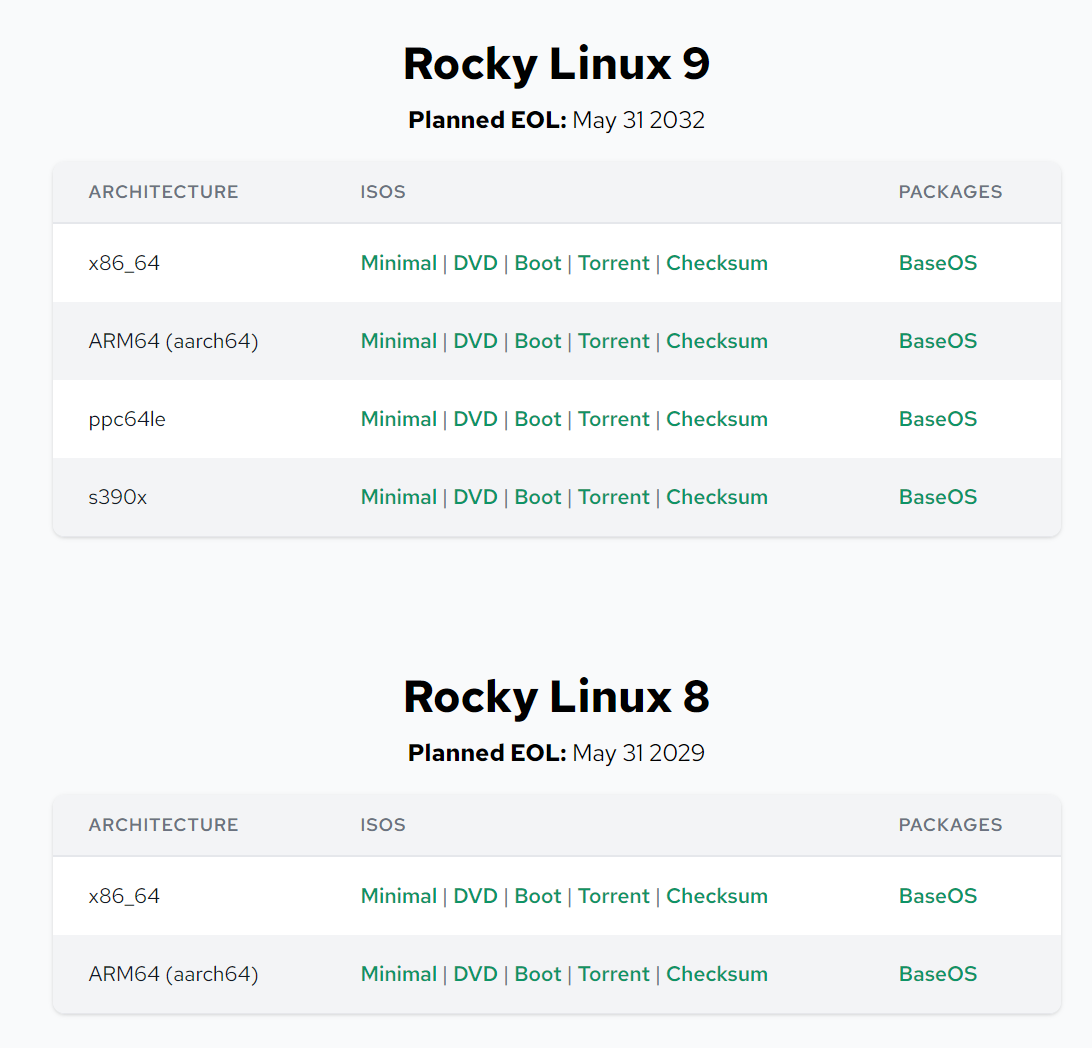Download the Minimal ISO for Rocky Linux 9 x86_64
The height and width of the screenshot is (1048, 1092).
click(398, 262)
